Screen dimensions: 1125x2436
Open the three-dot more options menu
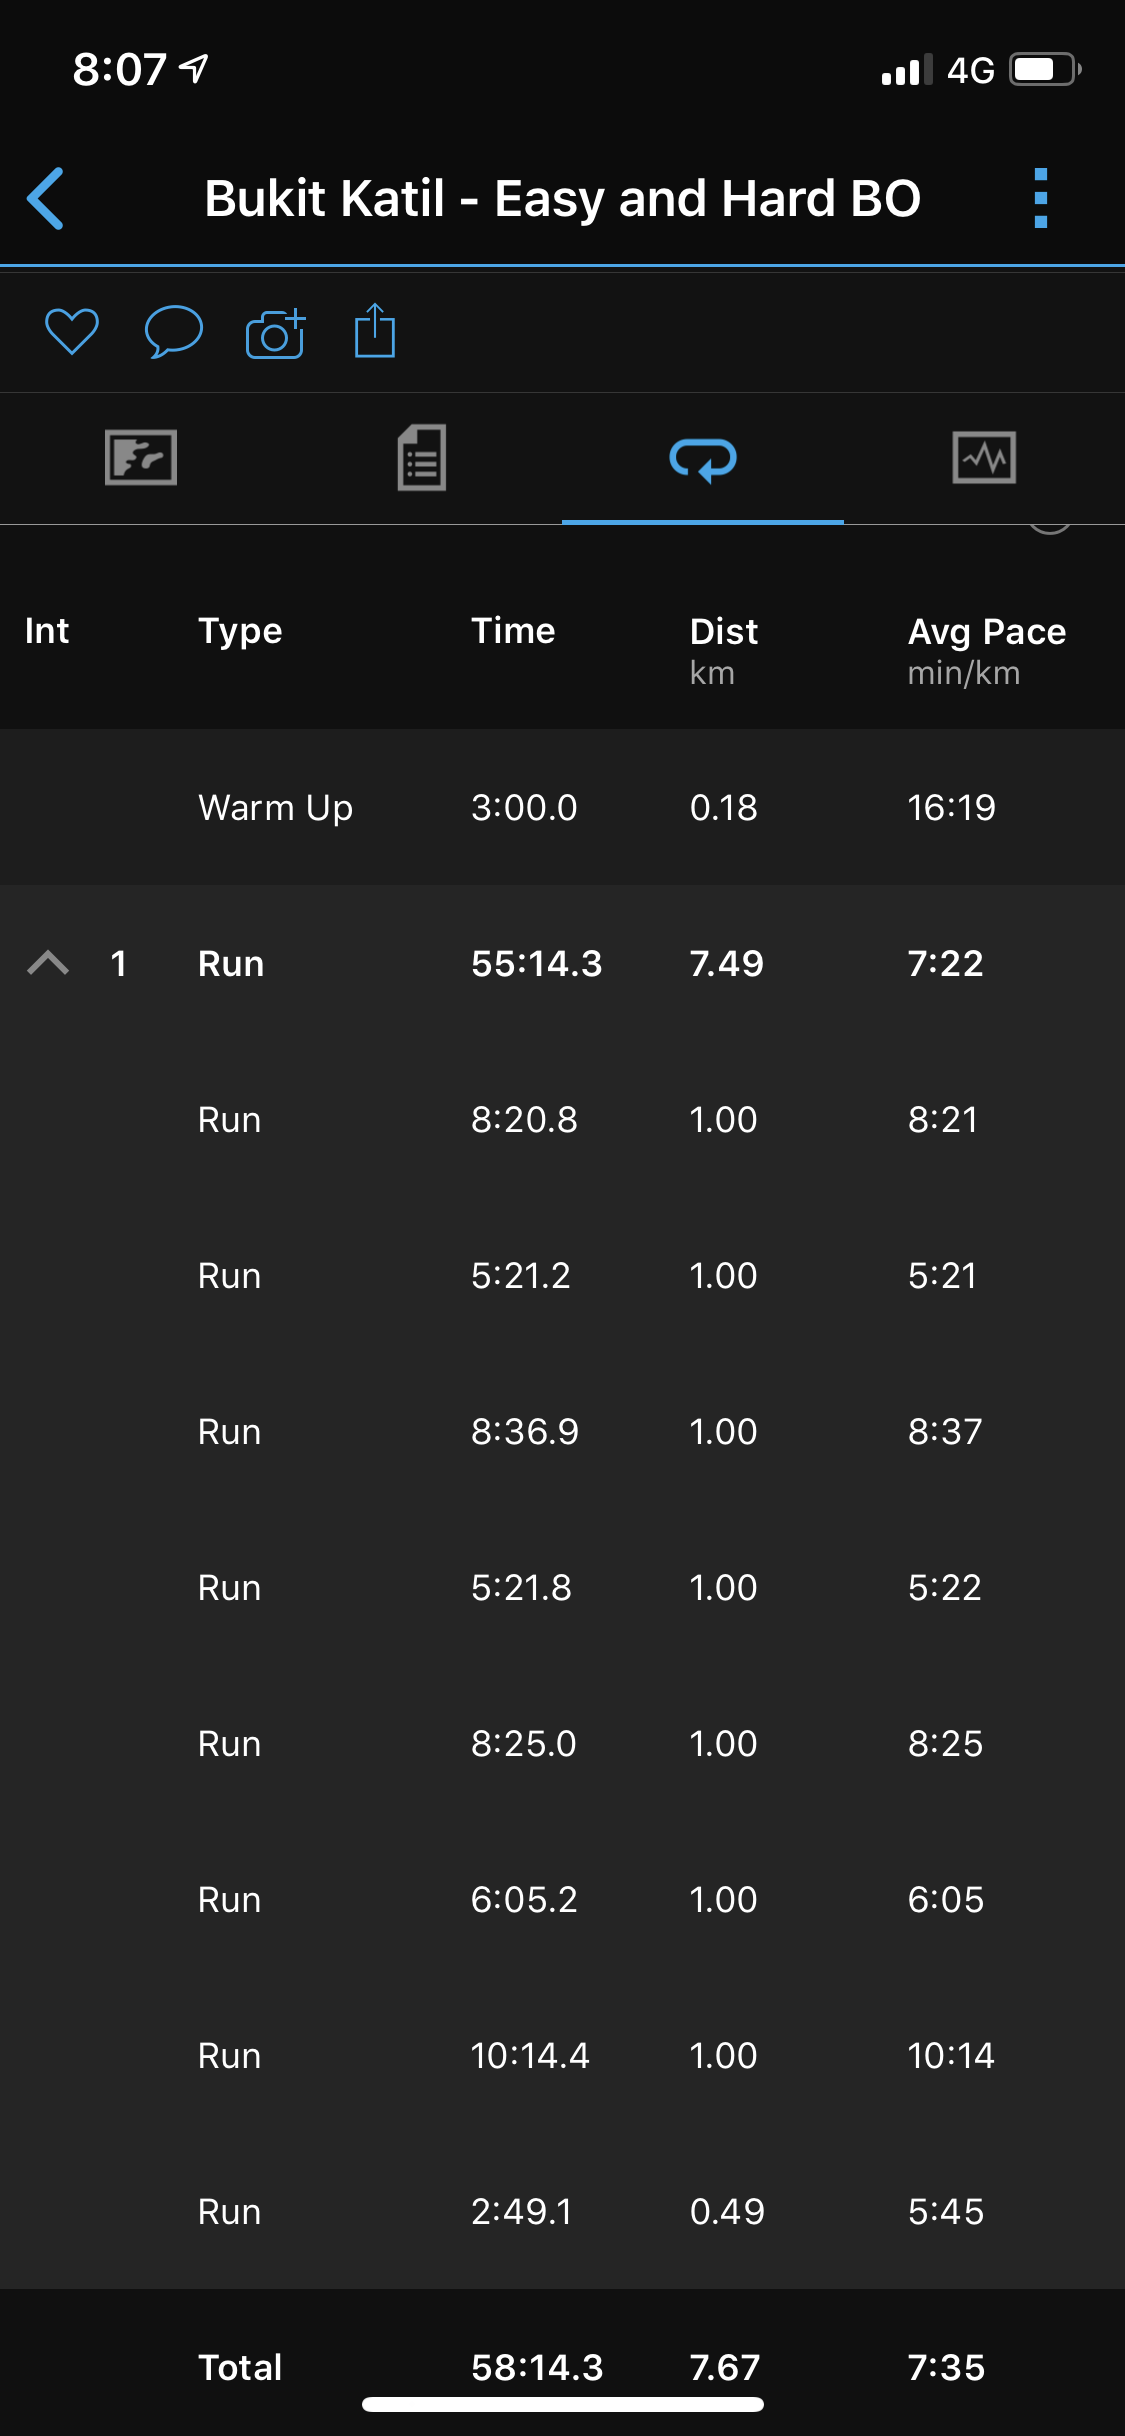click(x=1040, y=198)
